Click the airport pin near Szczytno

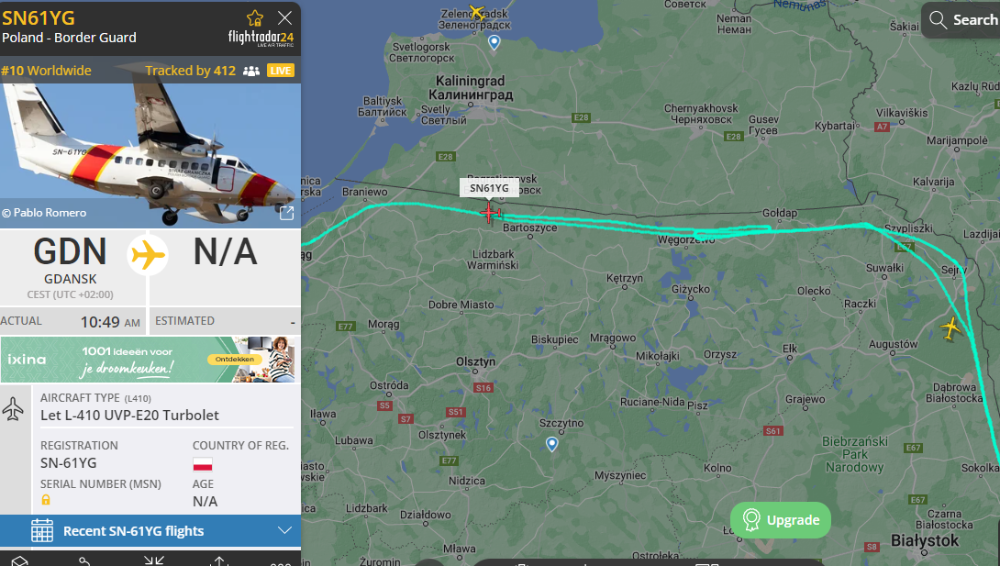click(x=552, y=444)
